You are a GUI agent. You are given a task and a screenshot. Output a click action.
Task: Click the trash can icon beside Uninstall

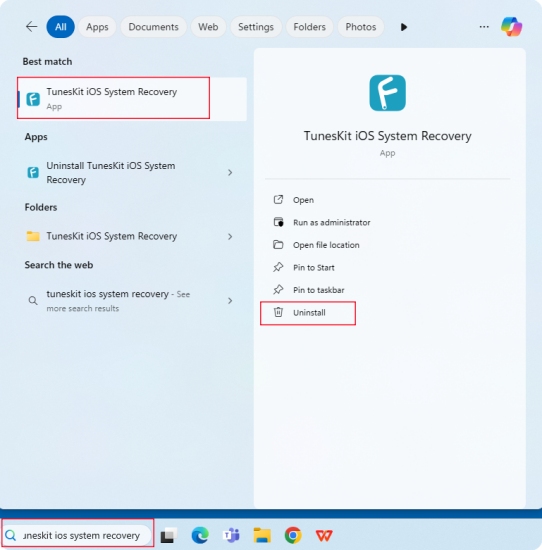278,312
